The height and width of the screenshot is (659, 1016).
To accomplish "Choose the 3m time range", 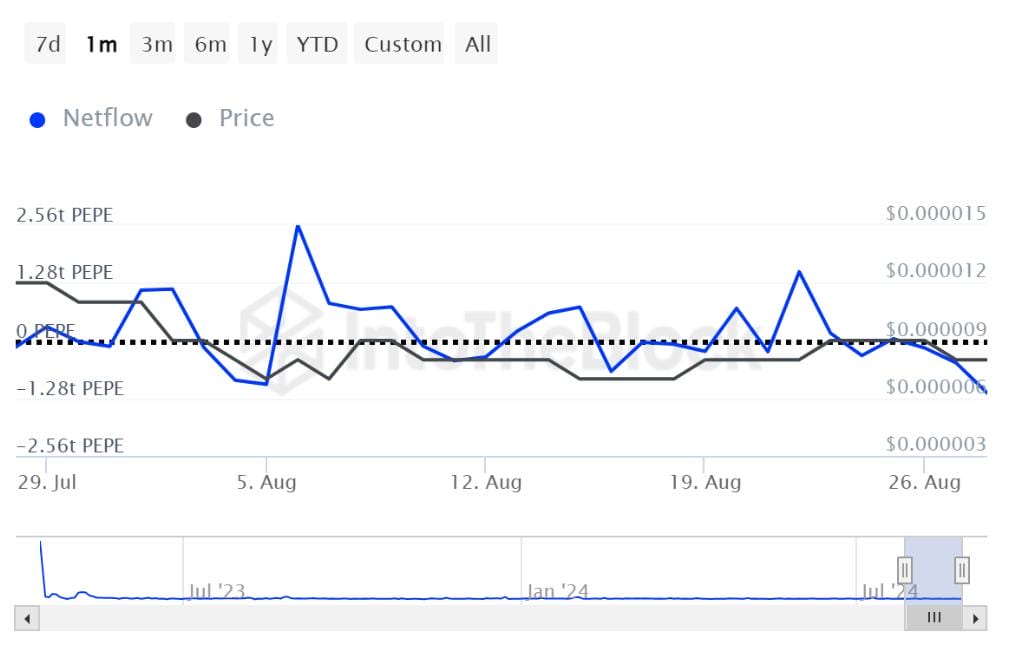I will [156, 44].
